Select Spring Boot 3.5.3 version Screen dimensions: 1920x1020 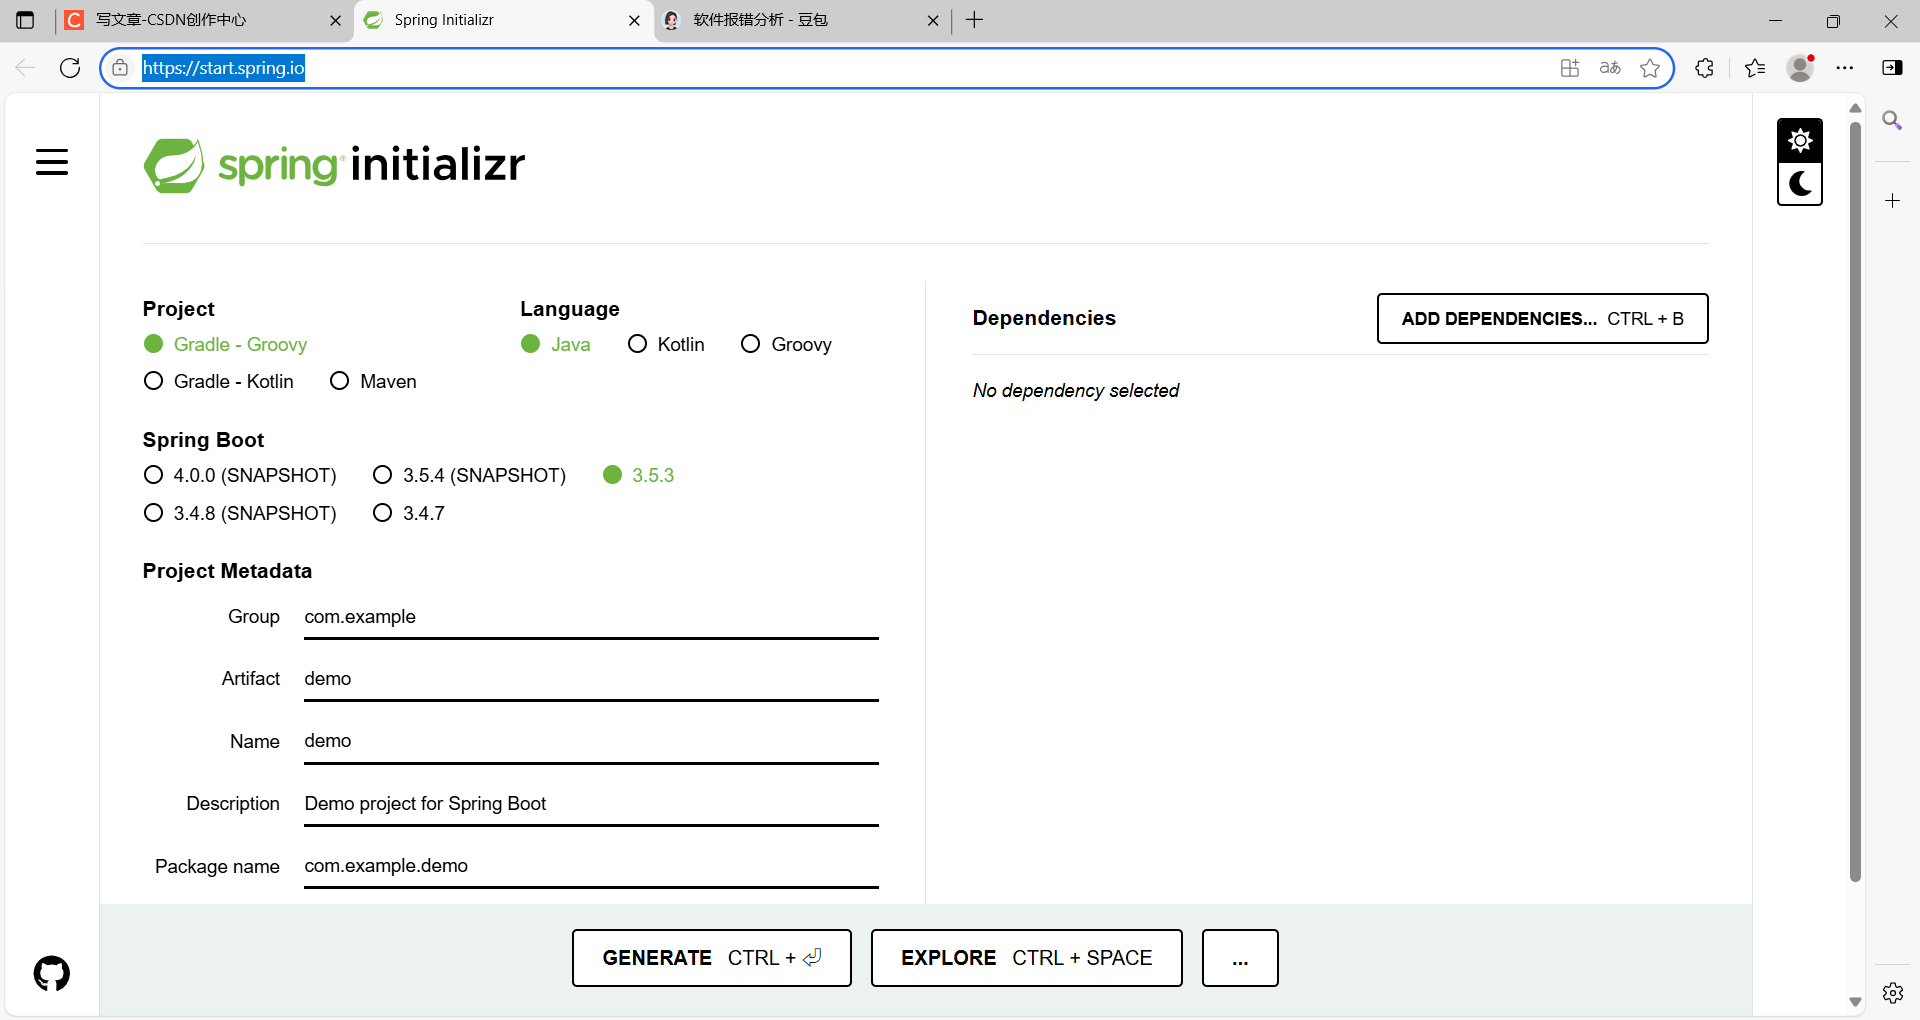point(639,475)
